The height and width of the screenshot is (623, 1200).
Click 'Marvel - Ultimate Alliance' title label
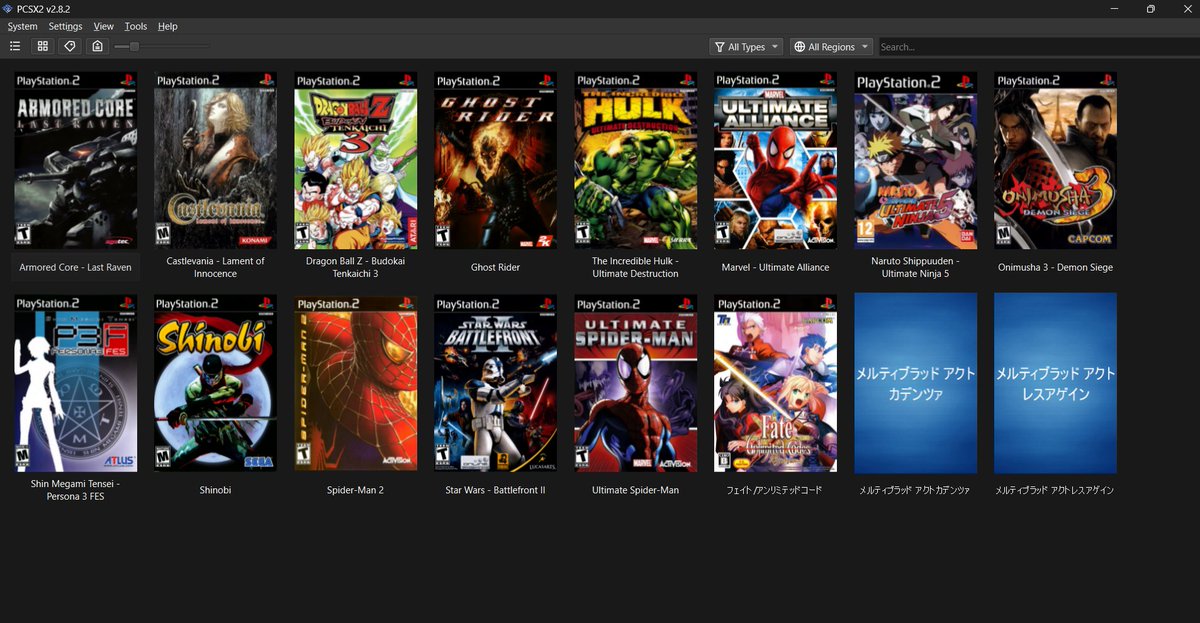pyautogui.click(x=775, y=267)
